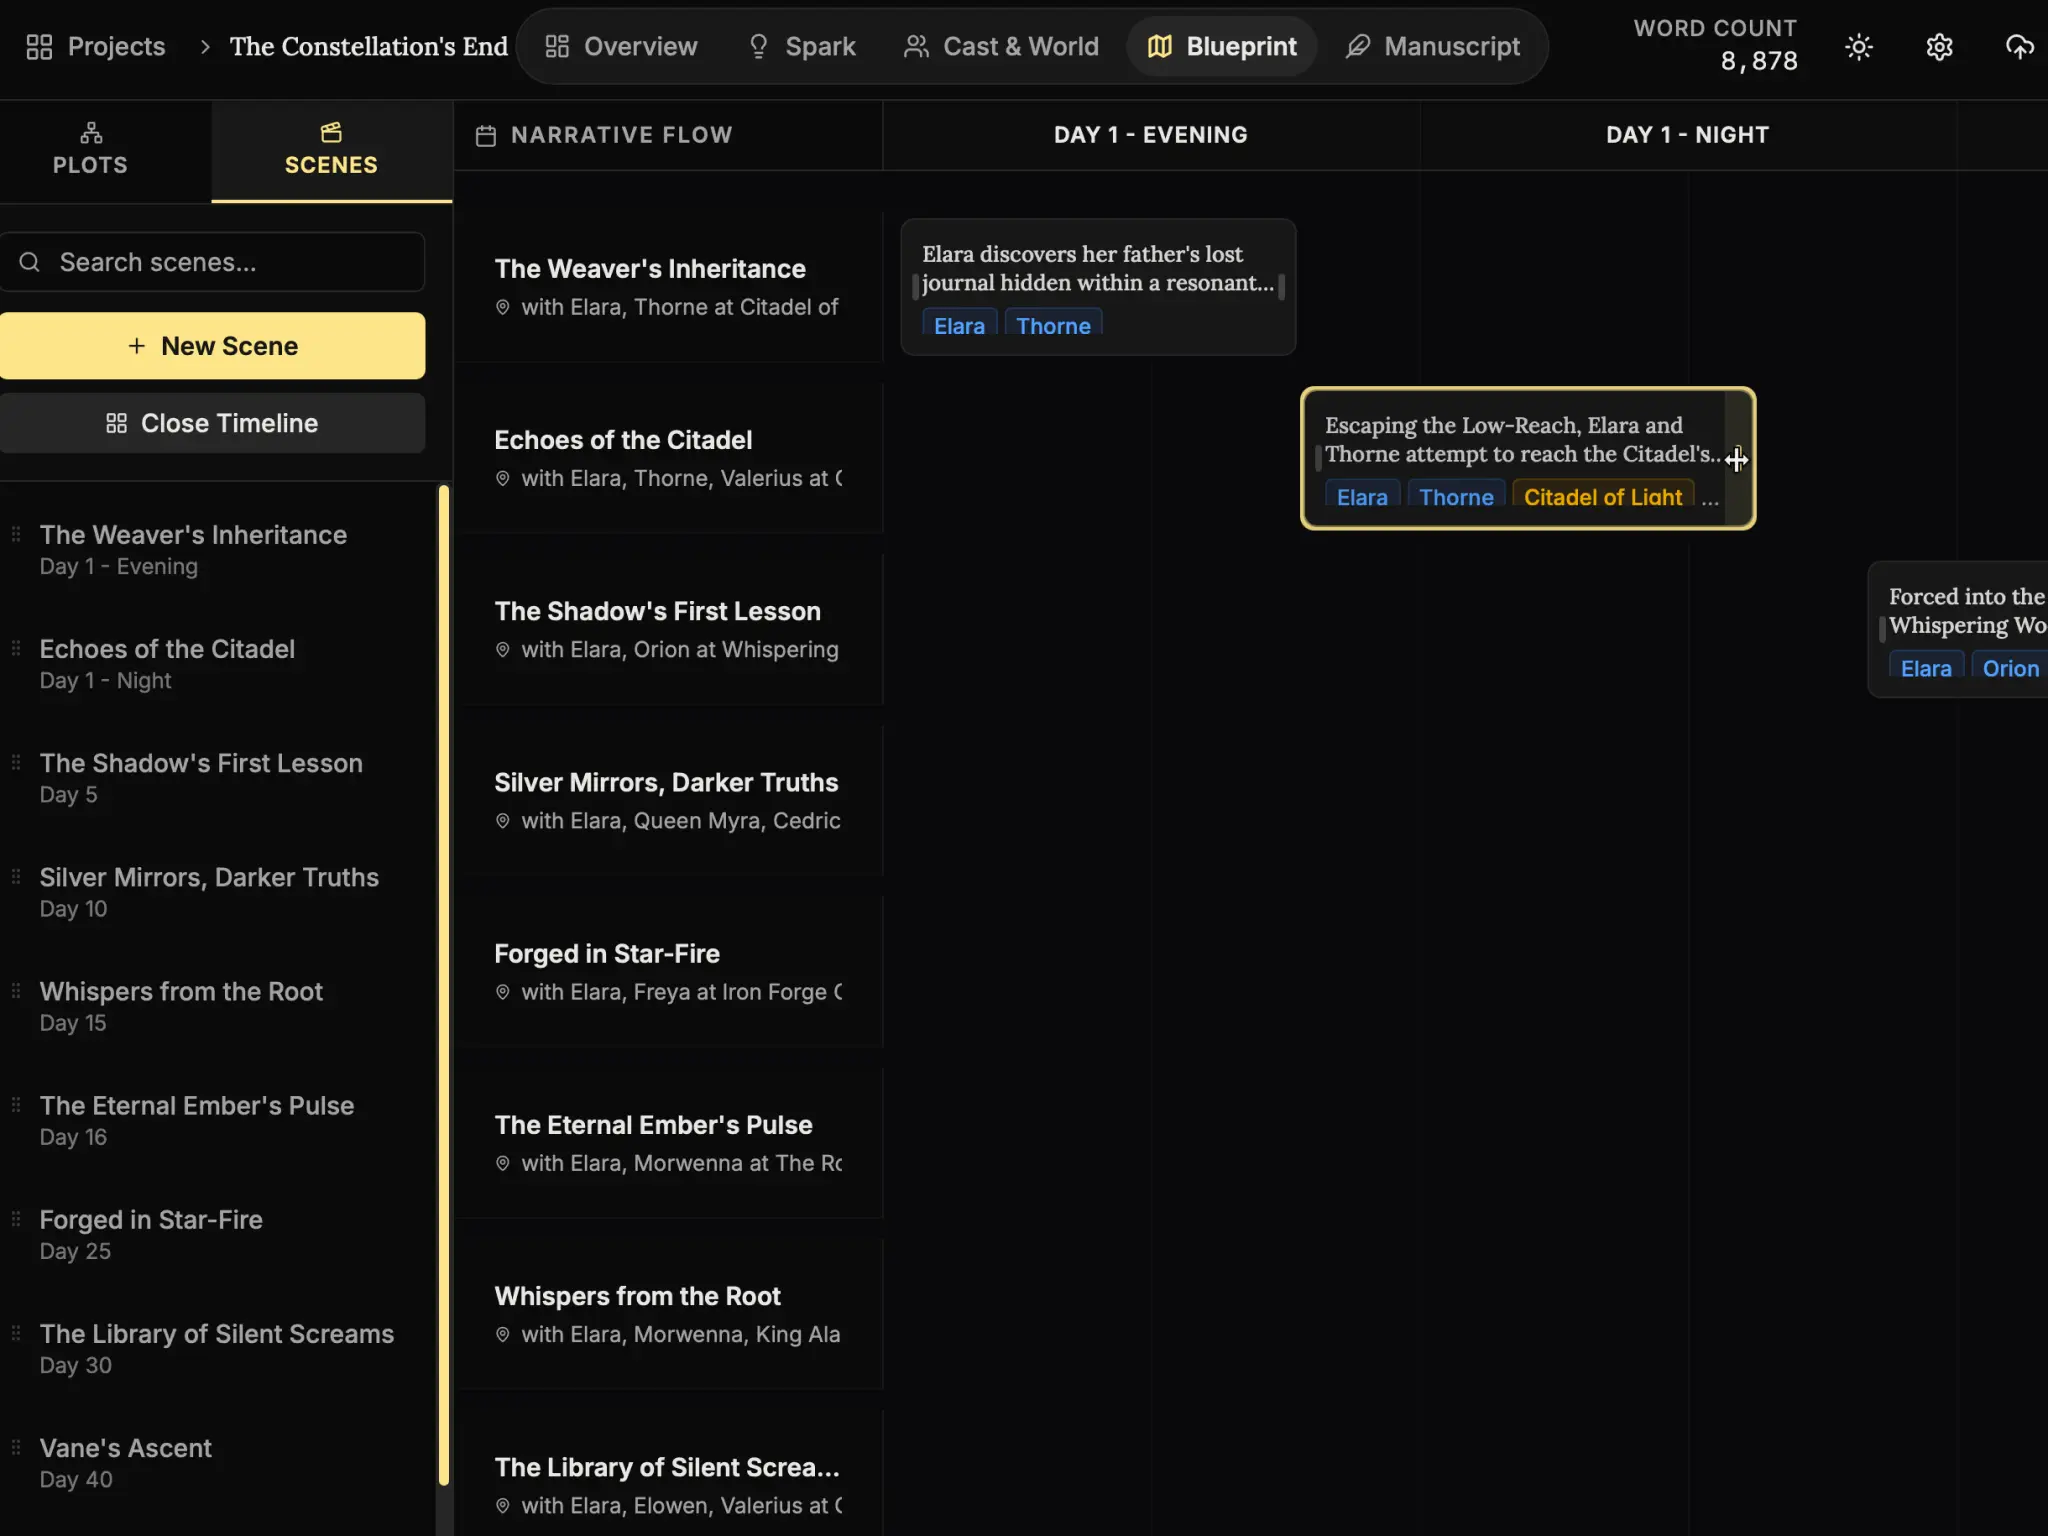Select Citadel of Light tag on card

point(1602,497)
